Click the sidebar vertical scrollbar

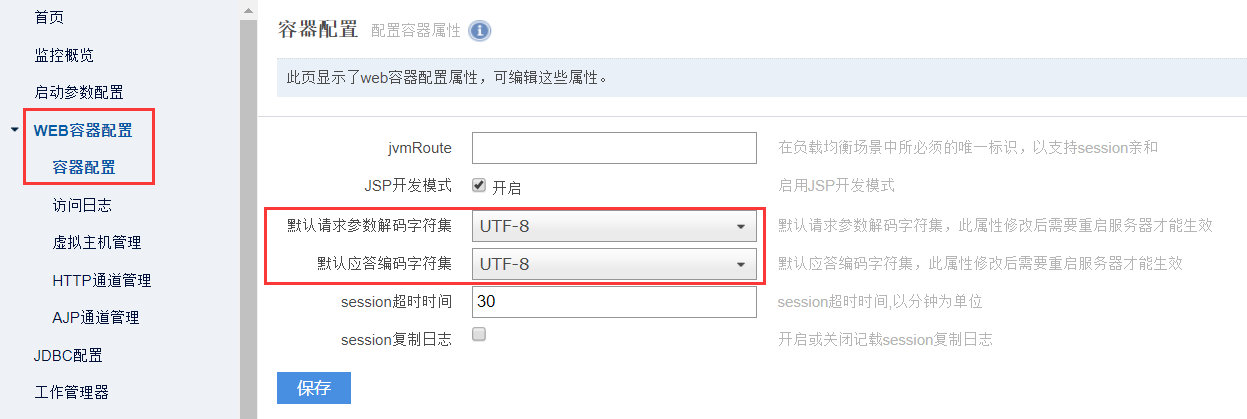(x=248, y=200)
